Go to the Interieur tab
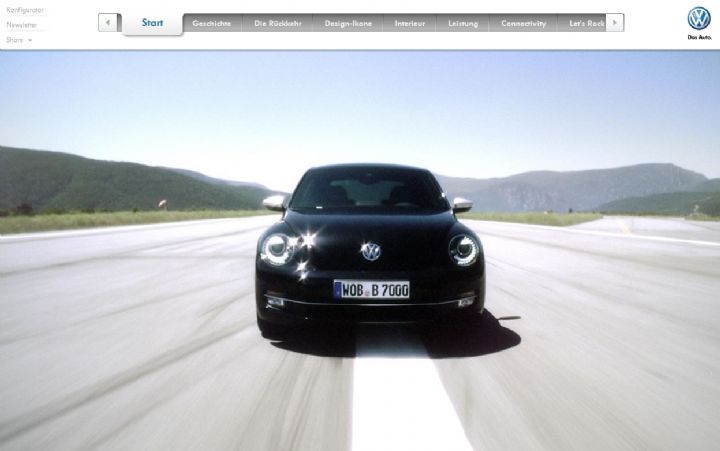The image size is (720, 451). coord(410,23)
